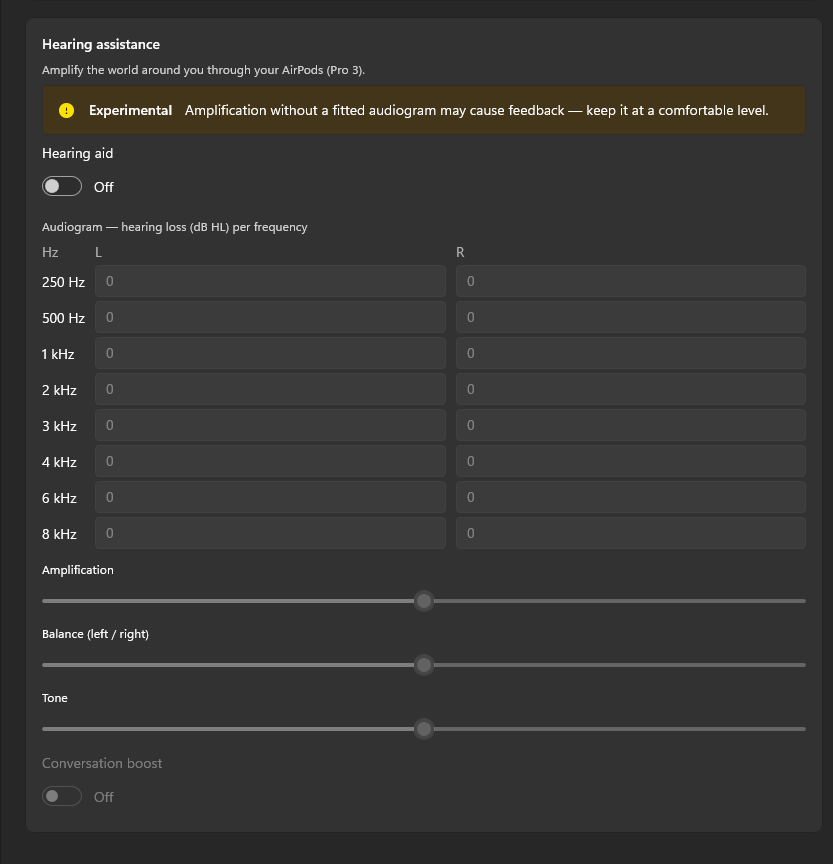Click the Balance (left / right) slider thumb
The image size is (833, 864).
(x=424, y=665)
